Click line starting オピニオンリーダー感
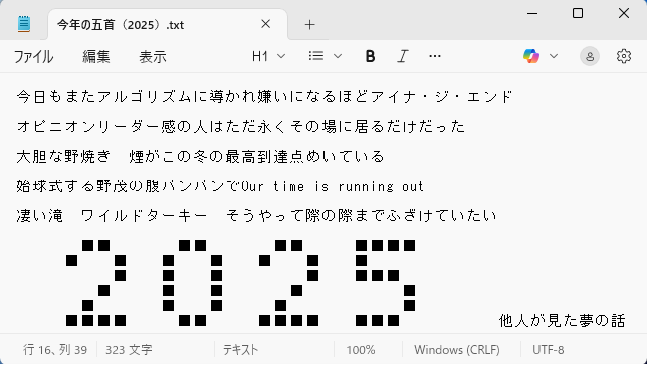This screenshot has height=365, width=648. (x=241, y=126)
